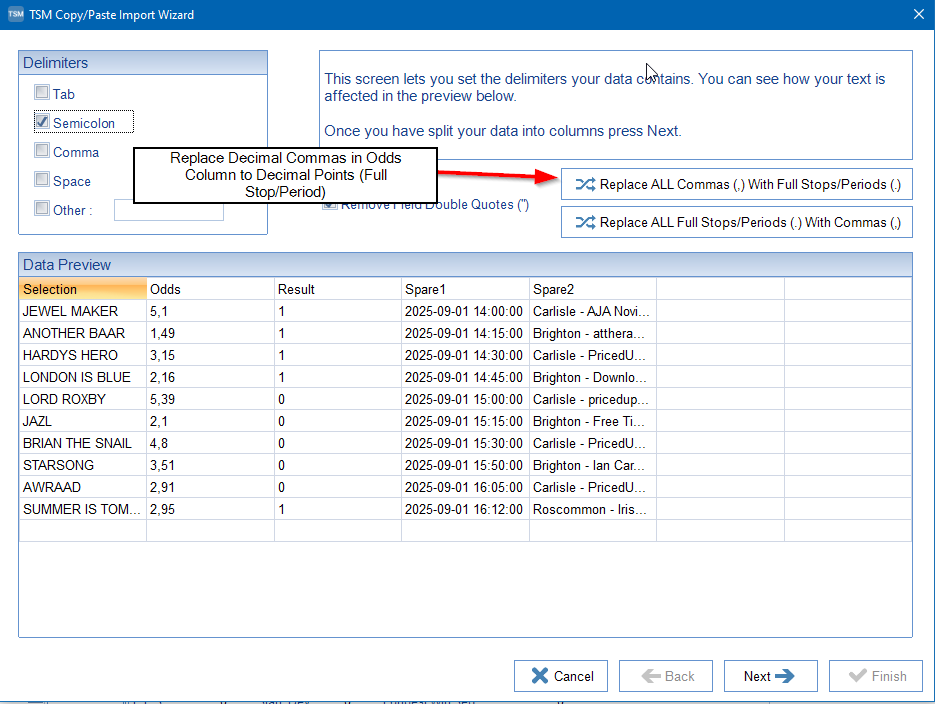This screenshot has height=704, width=935.
Task: Click the TSM app icon in title bar
Action: click(15, 14)
